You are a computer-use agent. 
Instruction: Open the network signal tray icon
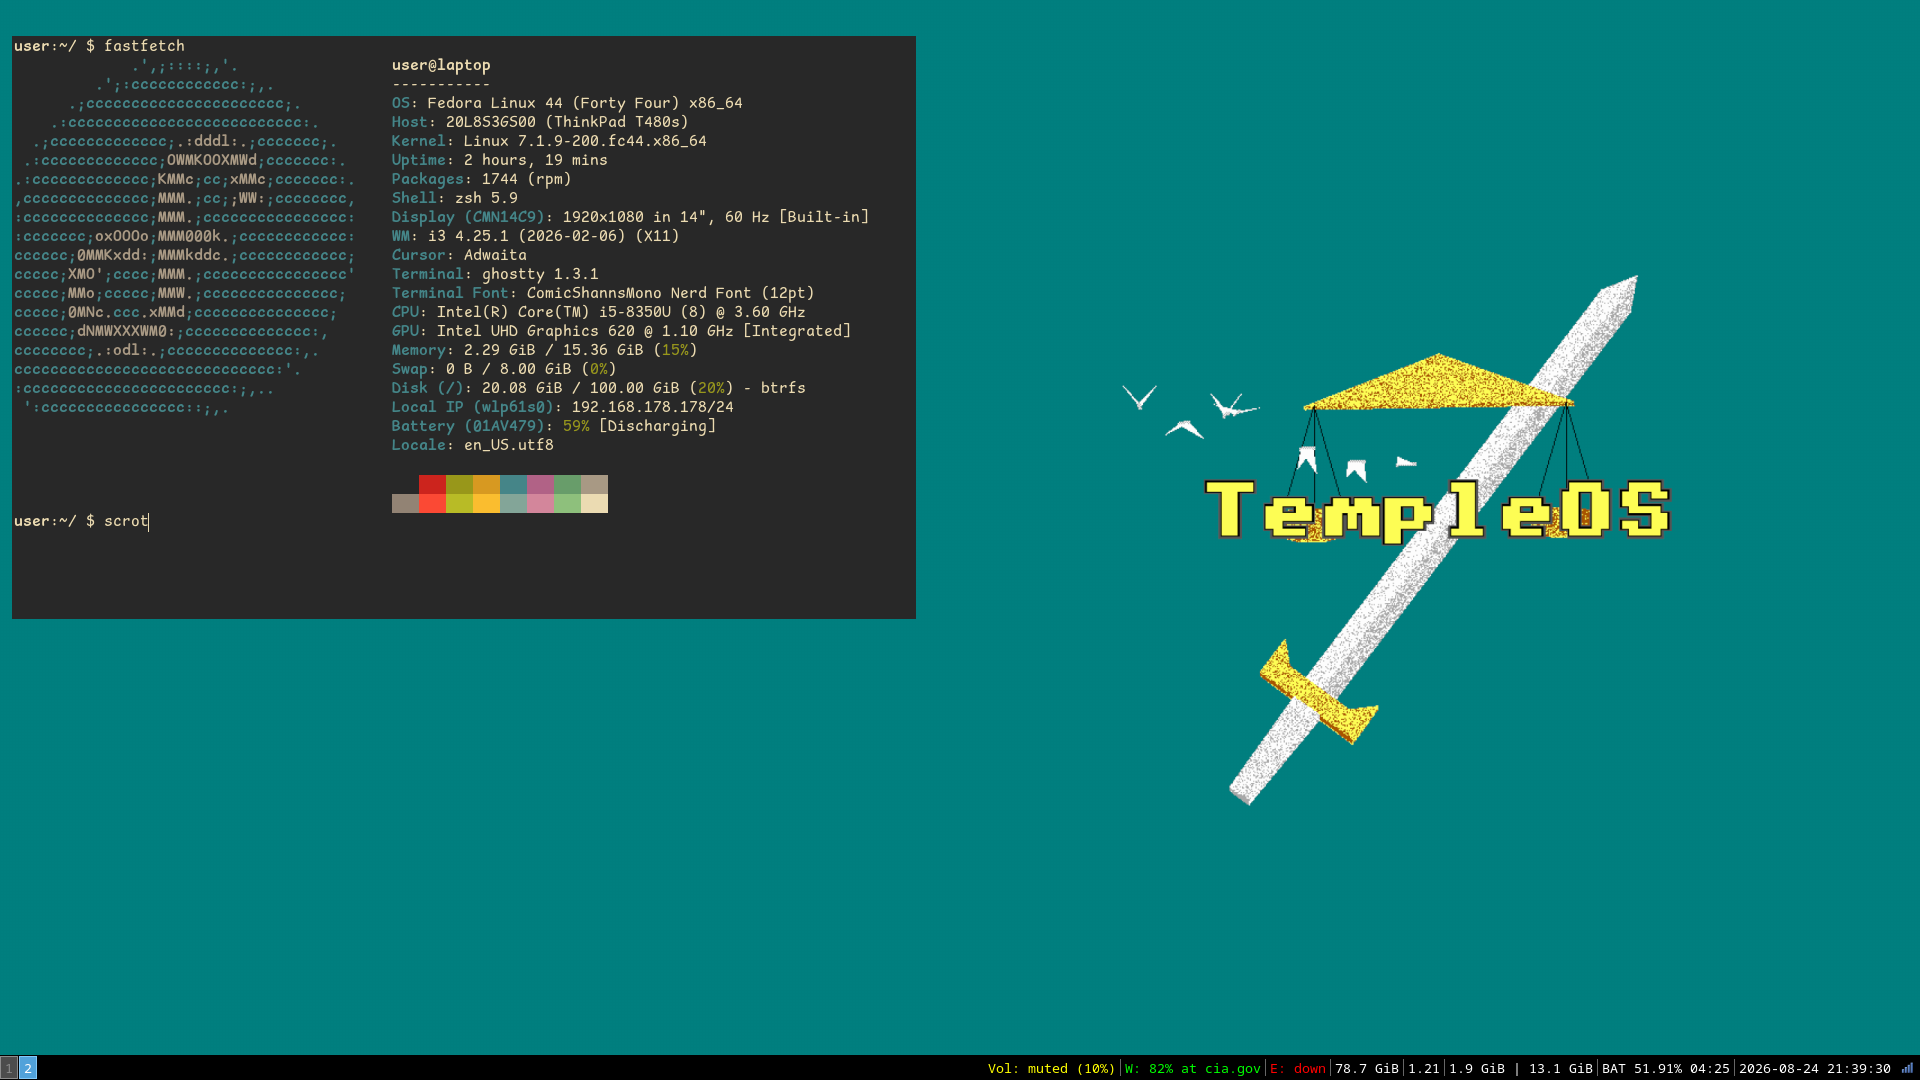tap(1907, 1068)
